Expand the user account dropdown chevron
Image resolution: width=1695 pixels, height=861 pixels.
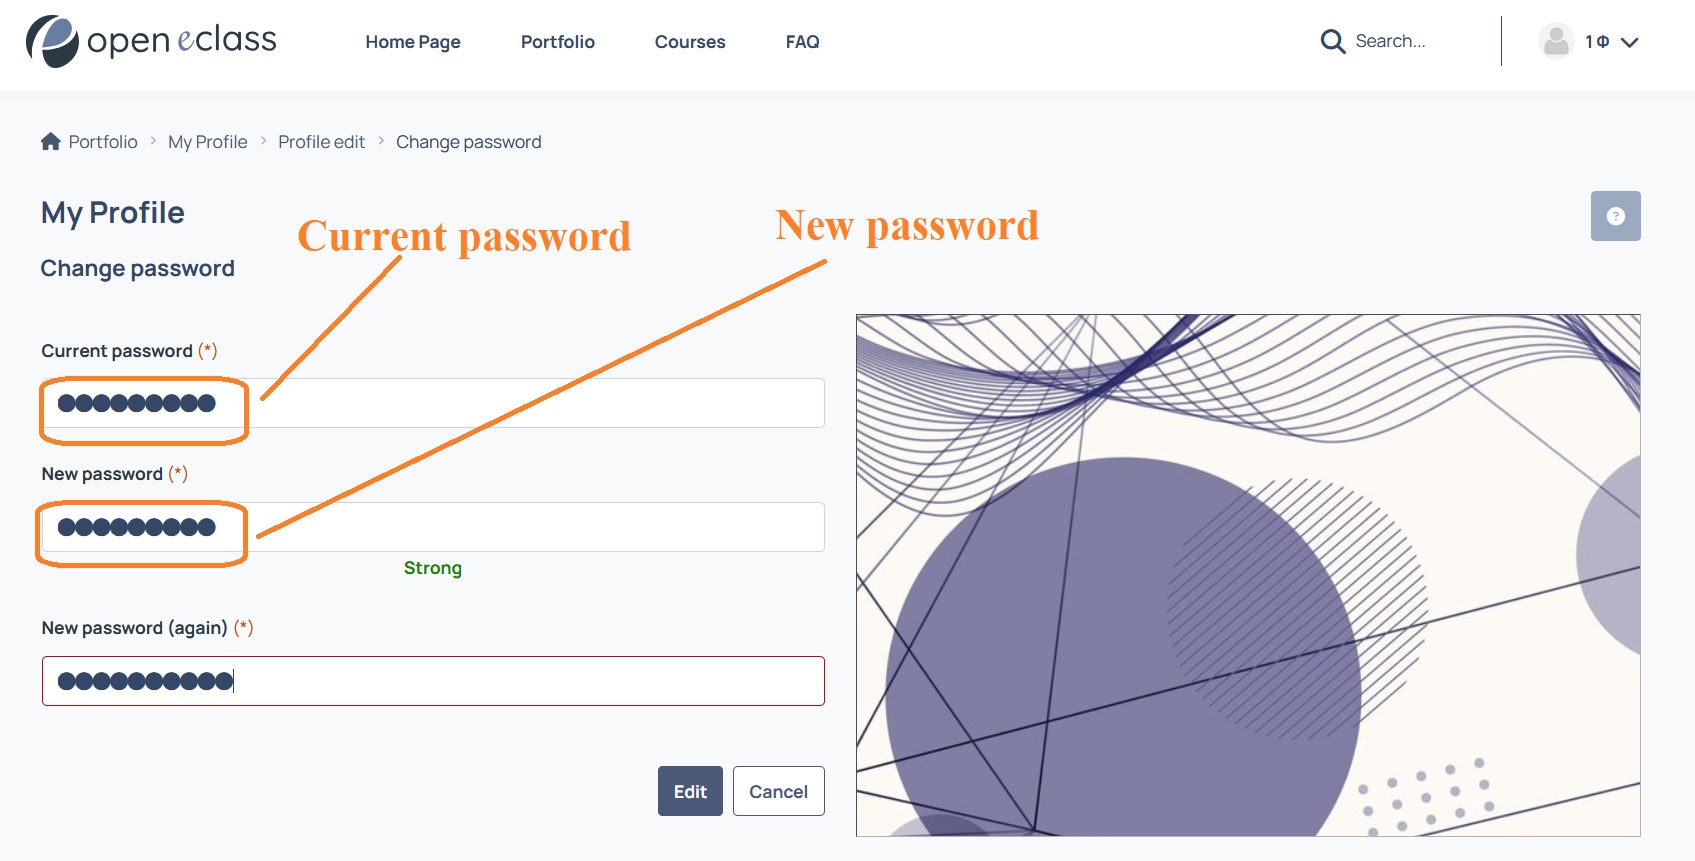[1629, 42]
